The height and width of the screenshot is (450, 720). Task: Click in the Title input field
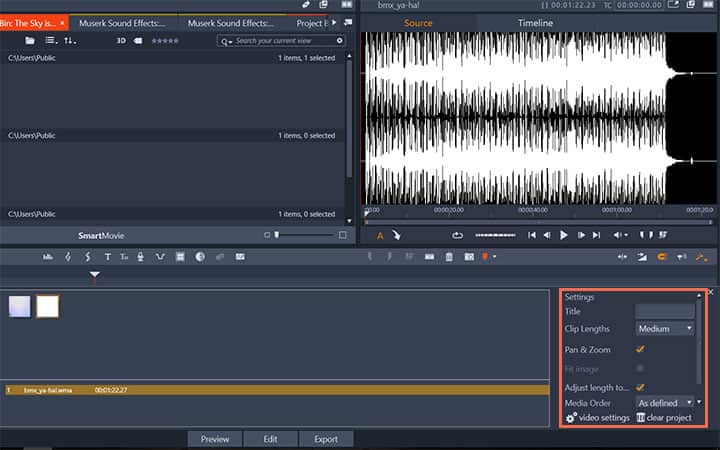[x=665, y=312]
